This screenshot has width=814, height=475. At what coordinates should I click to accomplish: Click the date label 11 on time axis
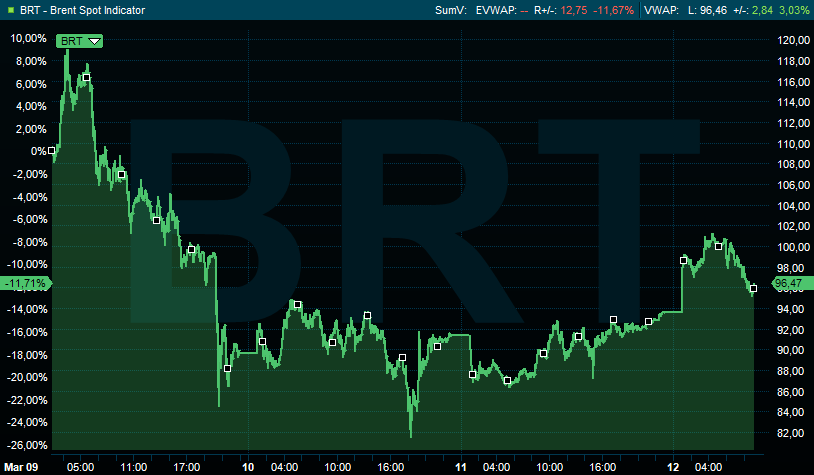[462, 467]
